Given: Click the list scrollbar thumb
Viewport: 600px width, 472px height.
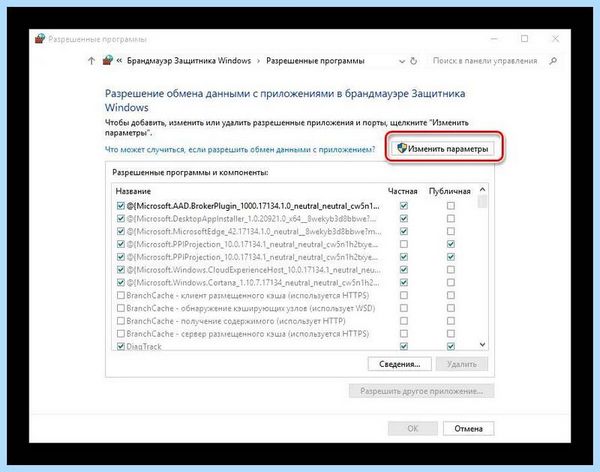Looking at the screenshot, I should click(482, 201).
